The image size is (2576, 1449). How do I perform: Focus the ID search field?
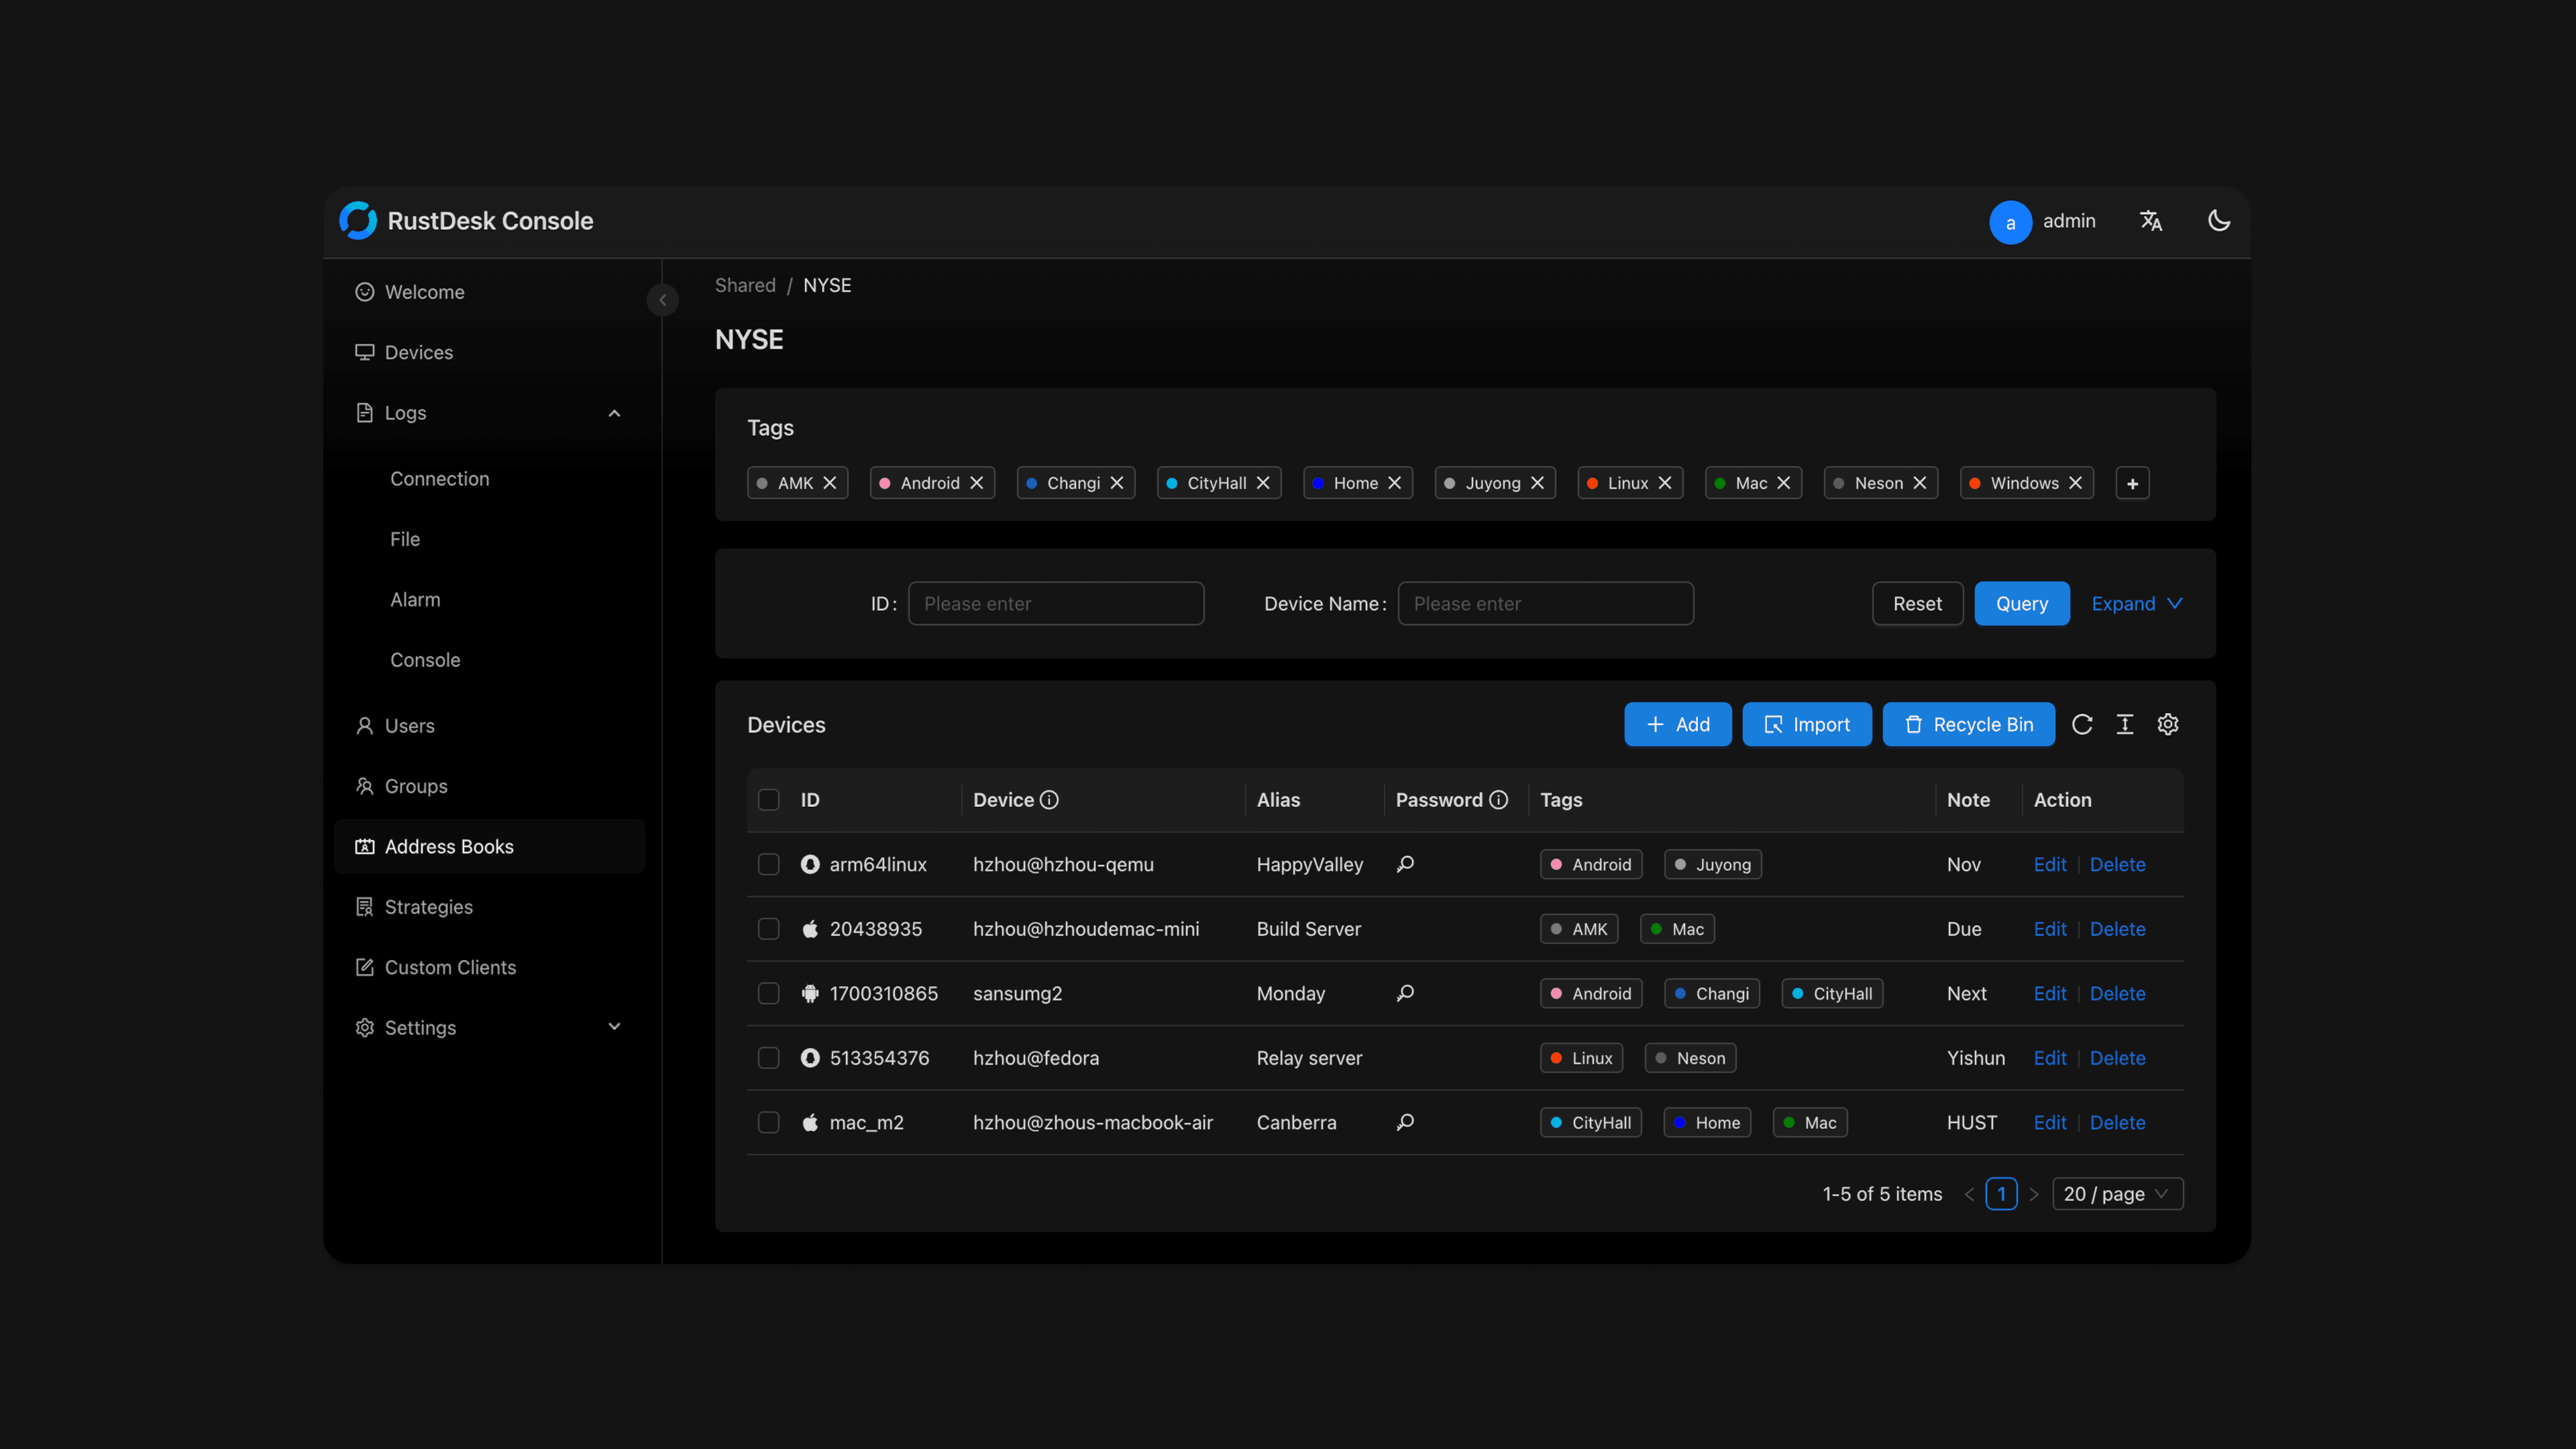click(x=1056, y=604)
